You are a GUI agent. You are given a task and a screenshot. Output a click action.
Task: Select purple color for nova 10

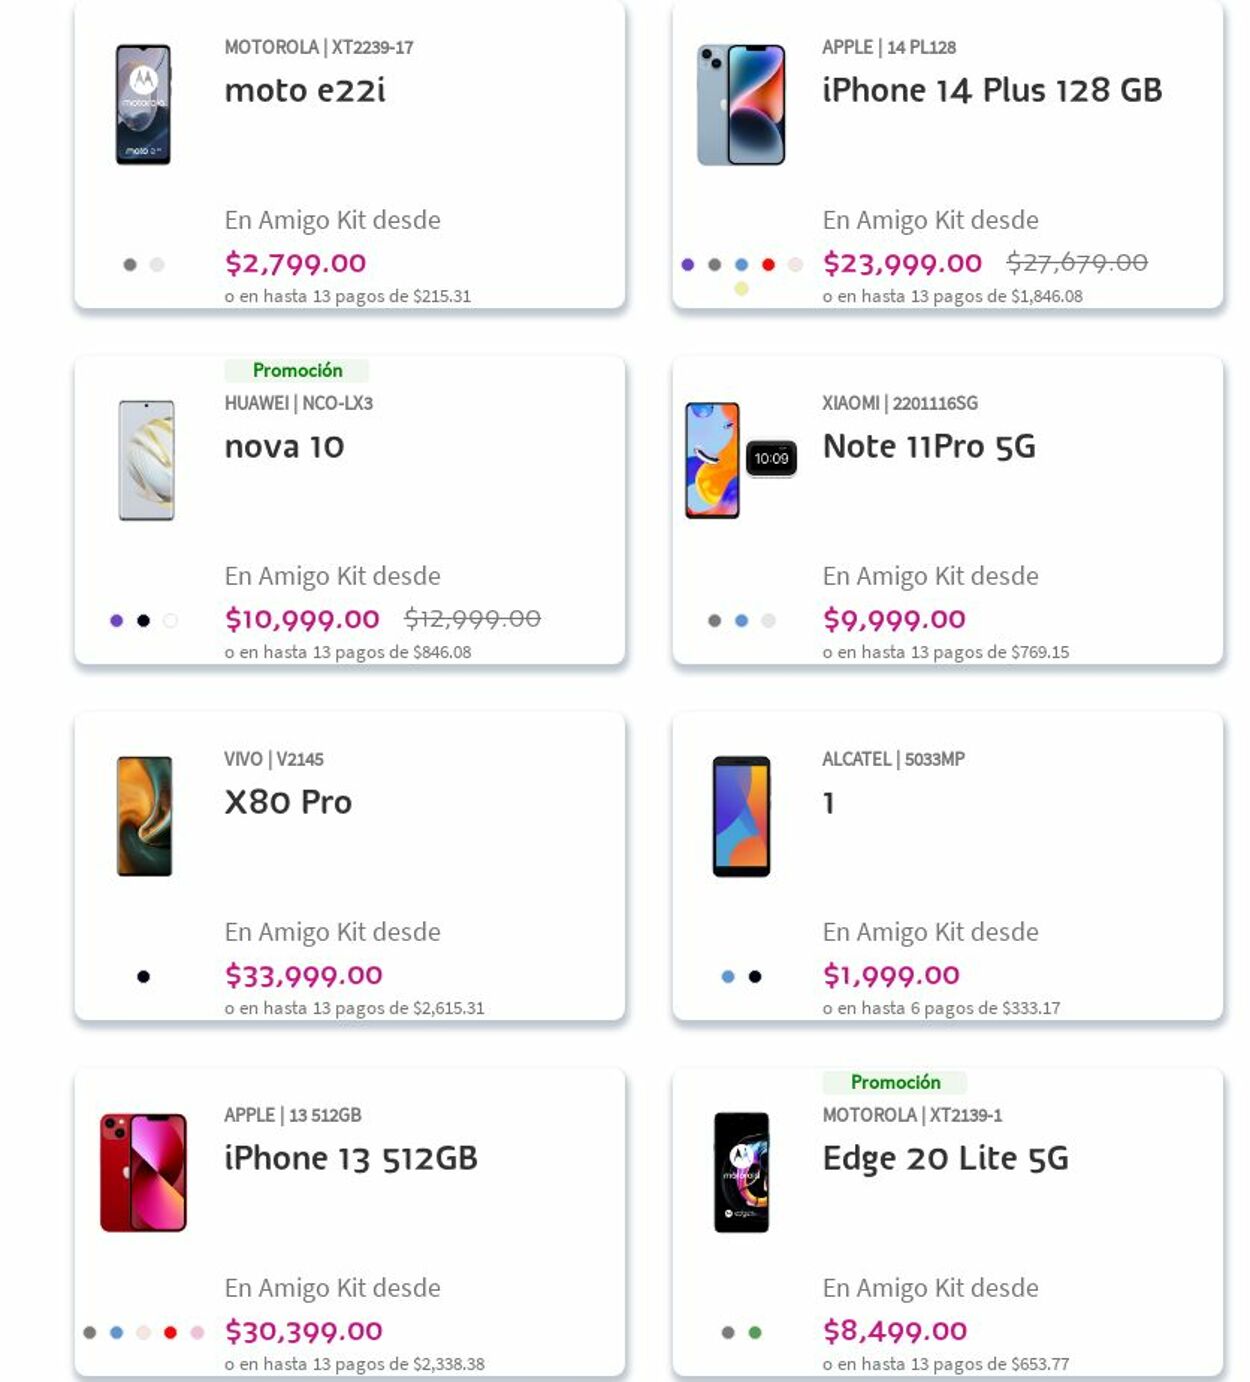click(x=117, y=621)
